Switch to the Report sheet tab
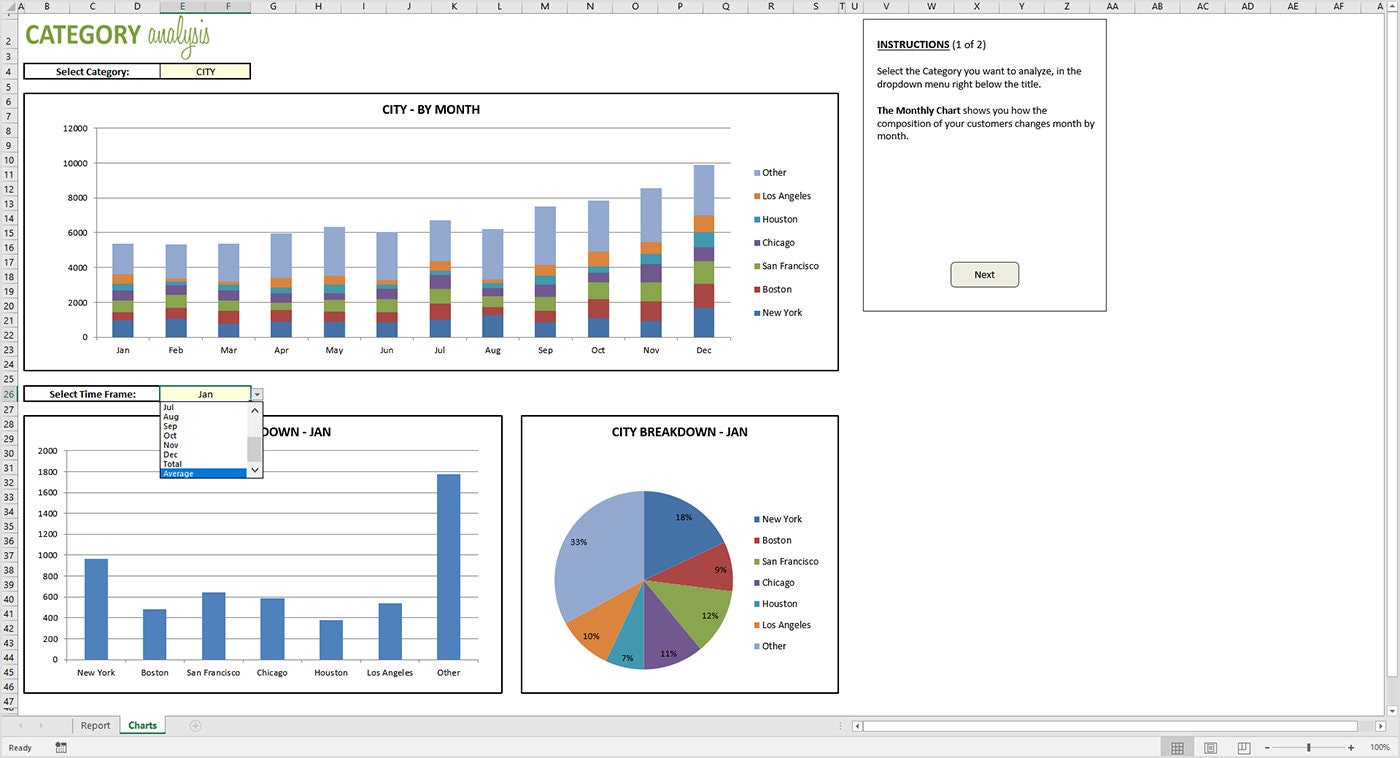1400x758 pixels. 95,725
